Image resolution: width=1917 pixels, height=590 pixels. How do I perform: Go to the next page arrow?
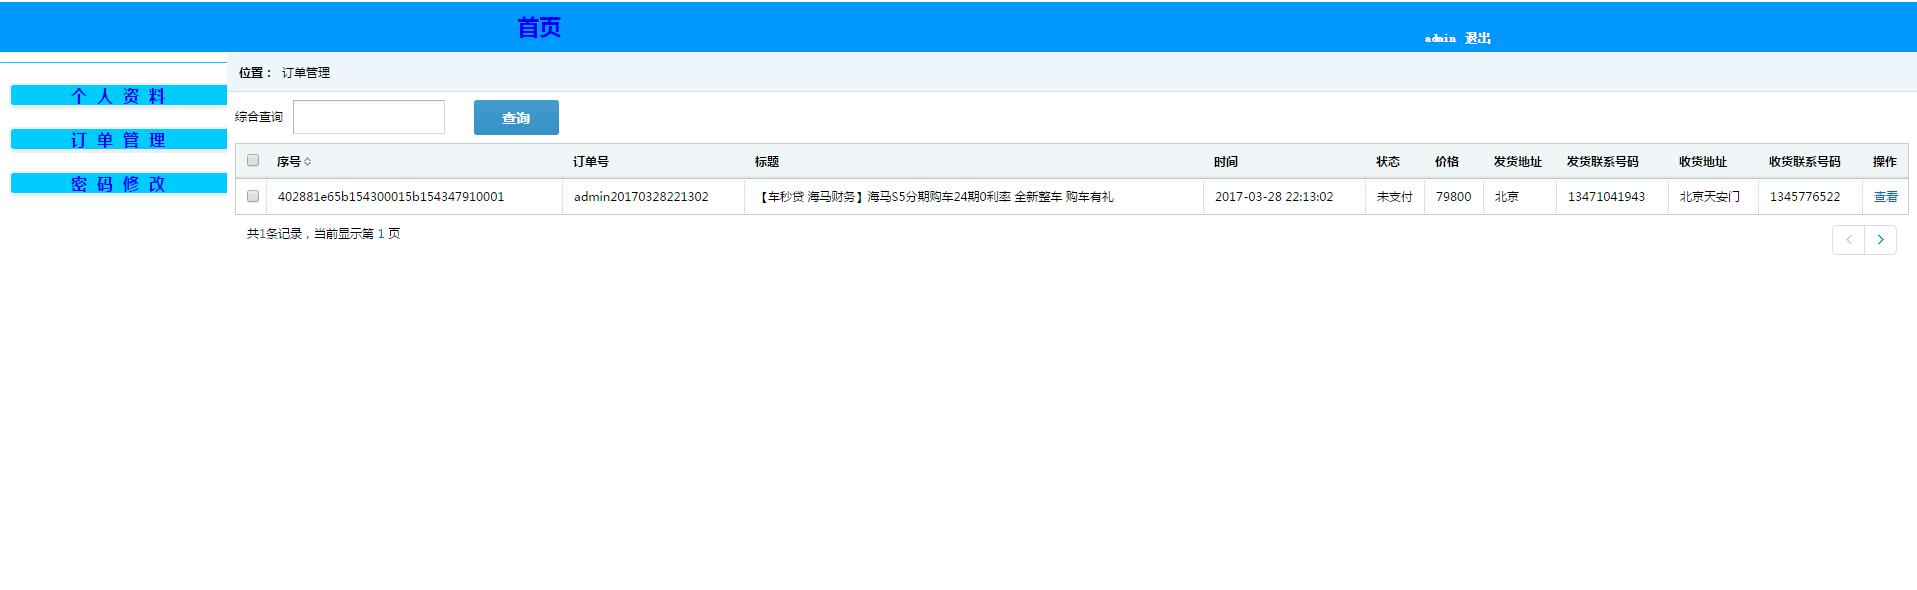pos(1880,240)
